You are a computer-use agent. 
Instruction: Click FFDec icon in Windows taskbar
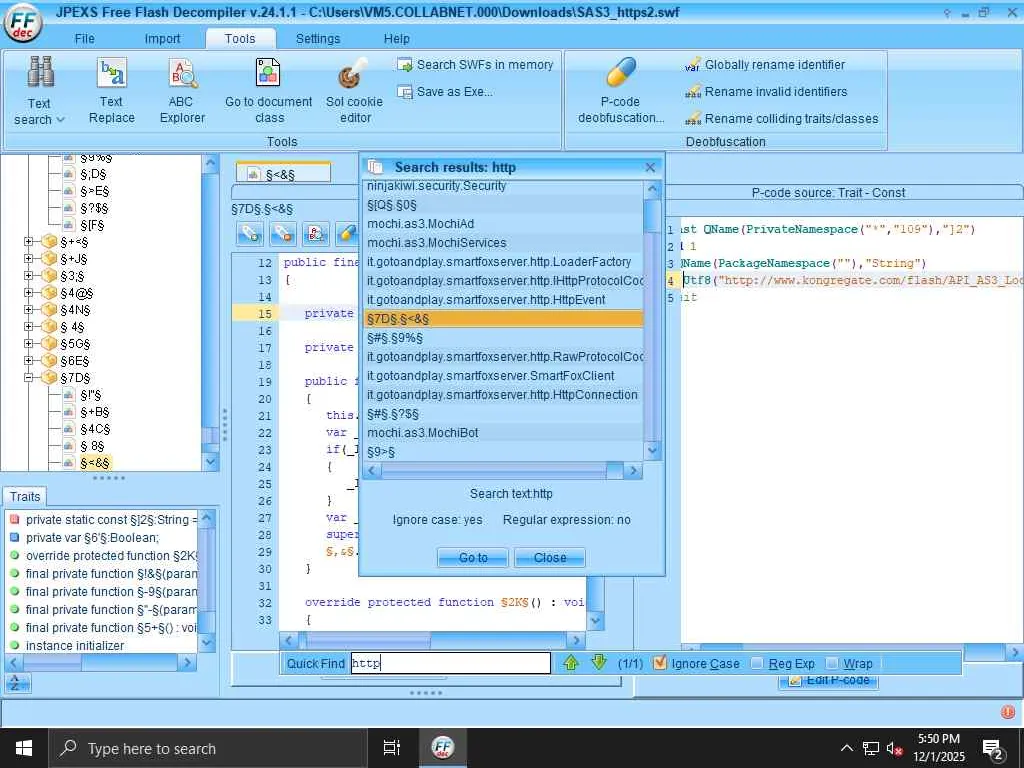tap(443, 748)
